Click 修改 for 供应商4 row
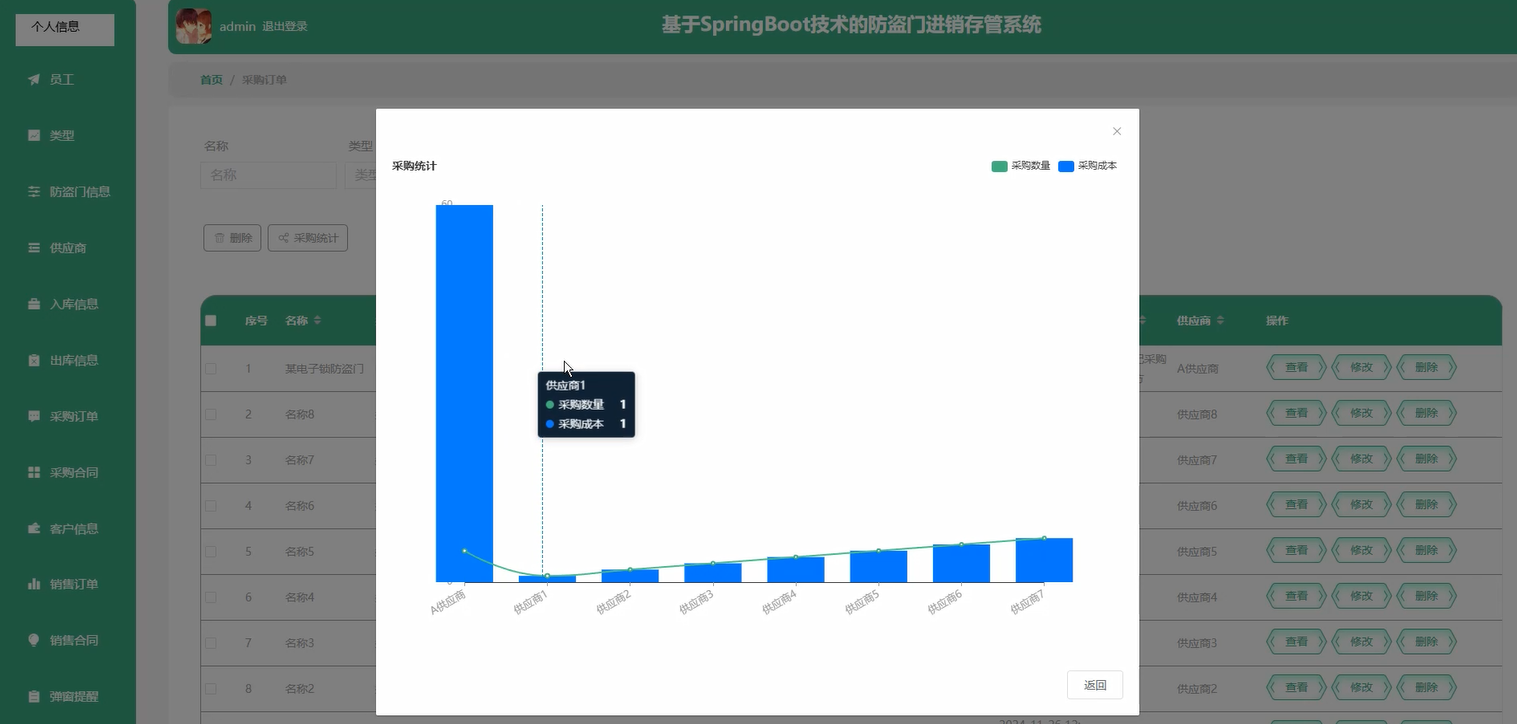The height and width of the screenshot is (724, 1517). (x=1361, y=596)
